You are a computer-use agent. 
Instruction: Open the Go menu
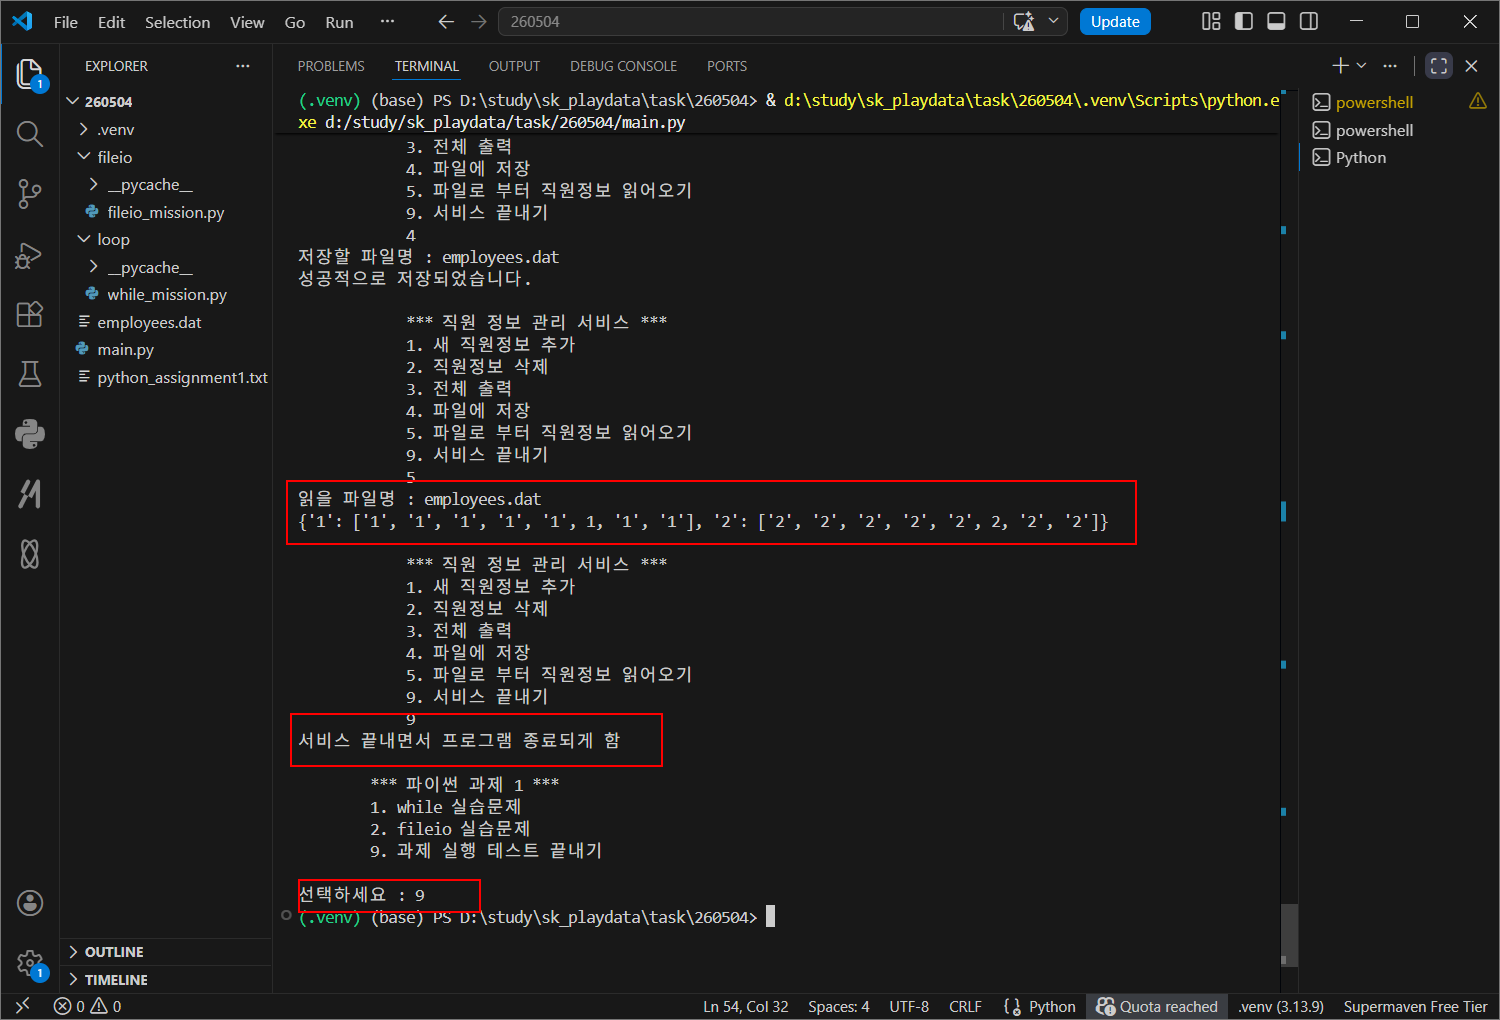click(294, 22)
